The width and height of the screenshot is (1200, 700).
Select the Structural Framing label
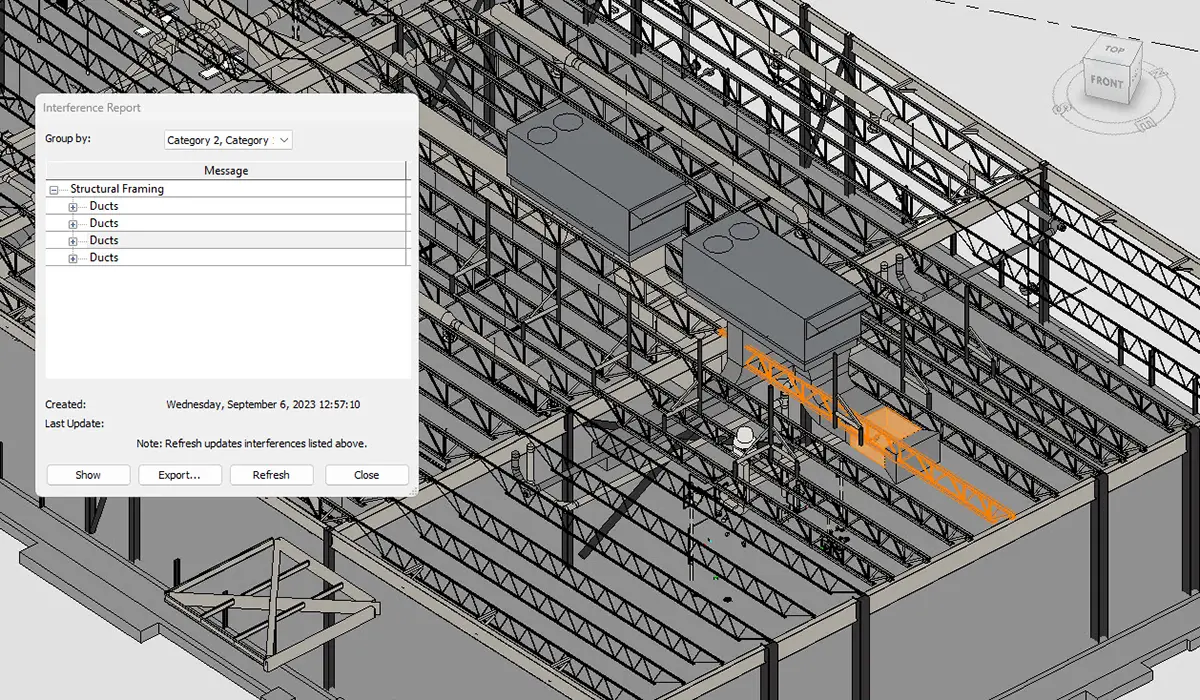point(117,189)
